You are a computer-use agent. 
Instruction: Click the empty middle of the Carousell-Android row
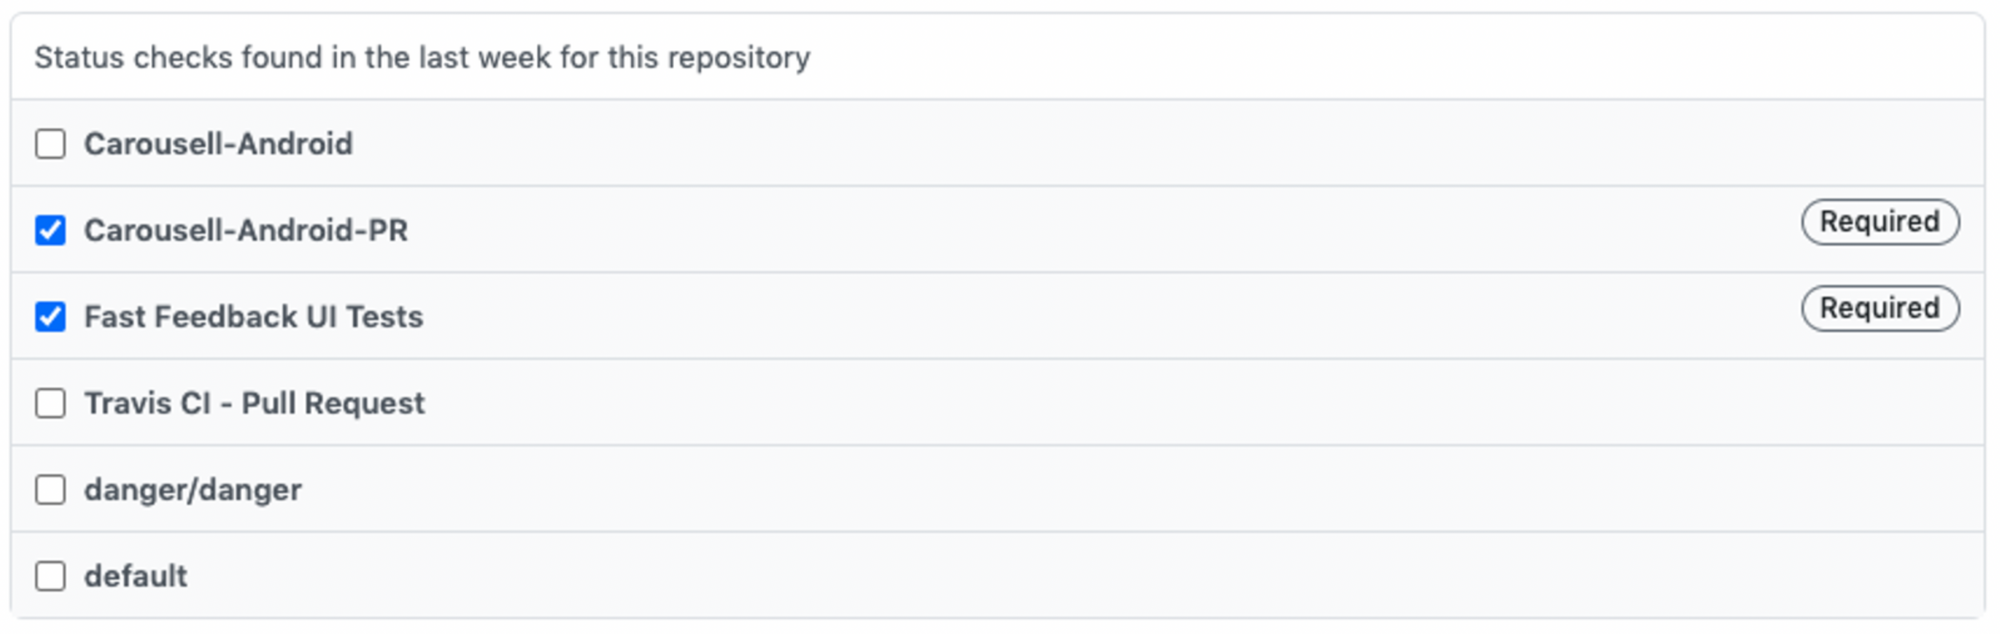tap(1000, 144)
